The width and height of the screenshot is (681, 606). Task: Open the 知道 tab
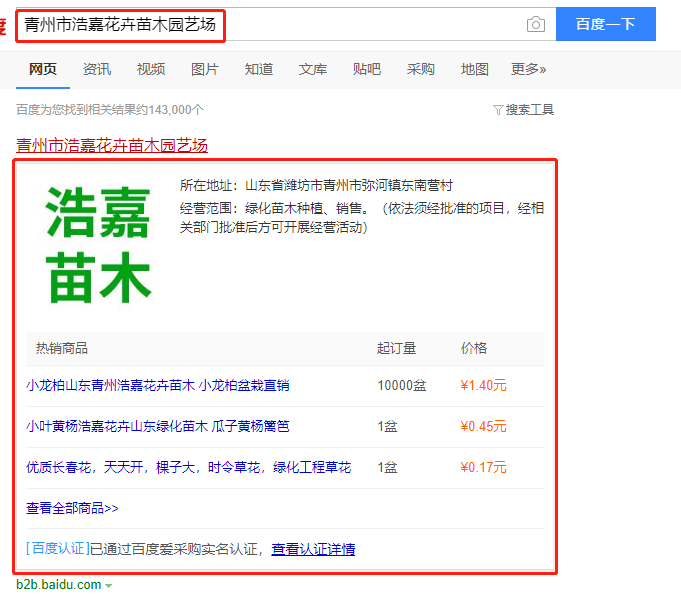pos(259,69)
